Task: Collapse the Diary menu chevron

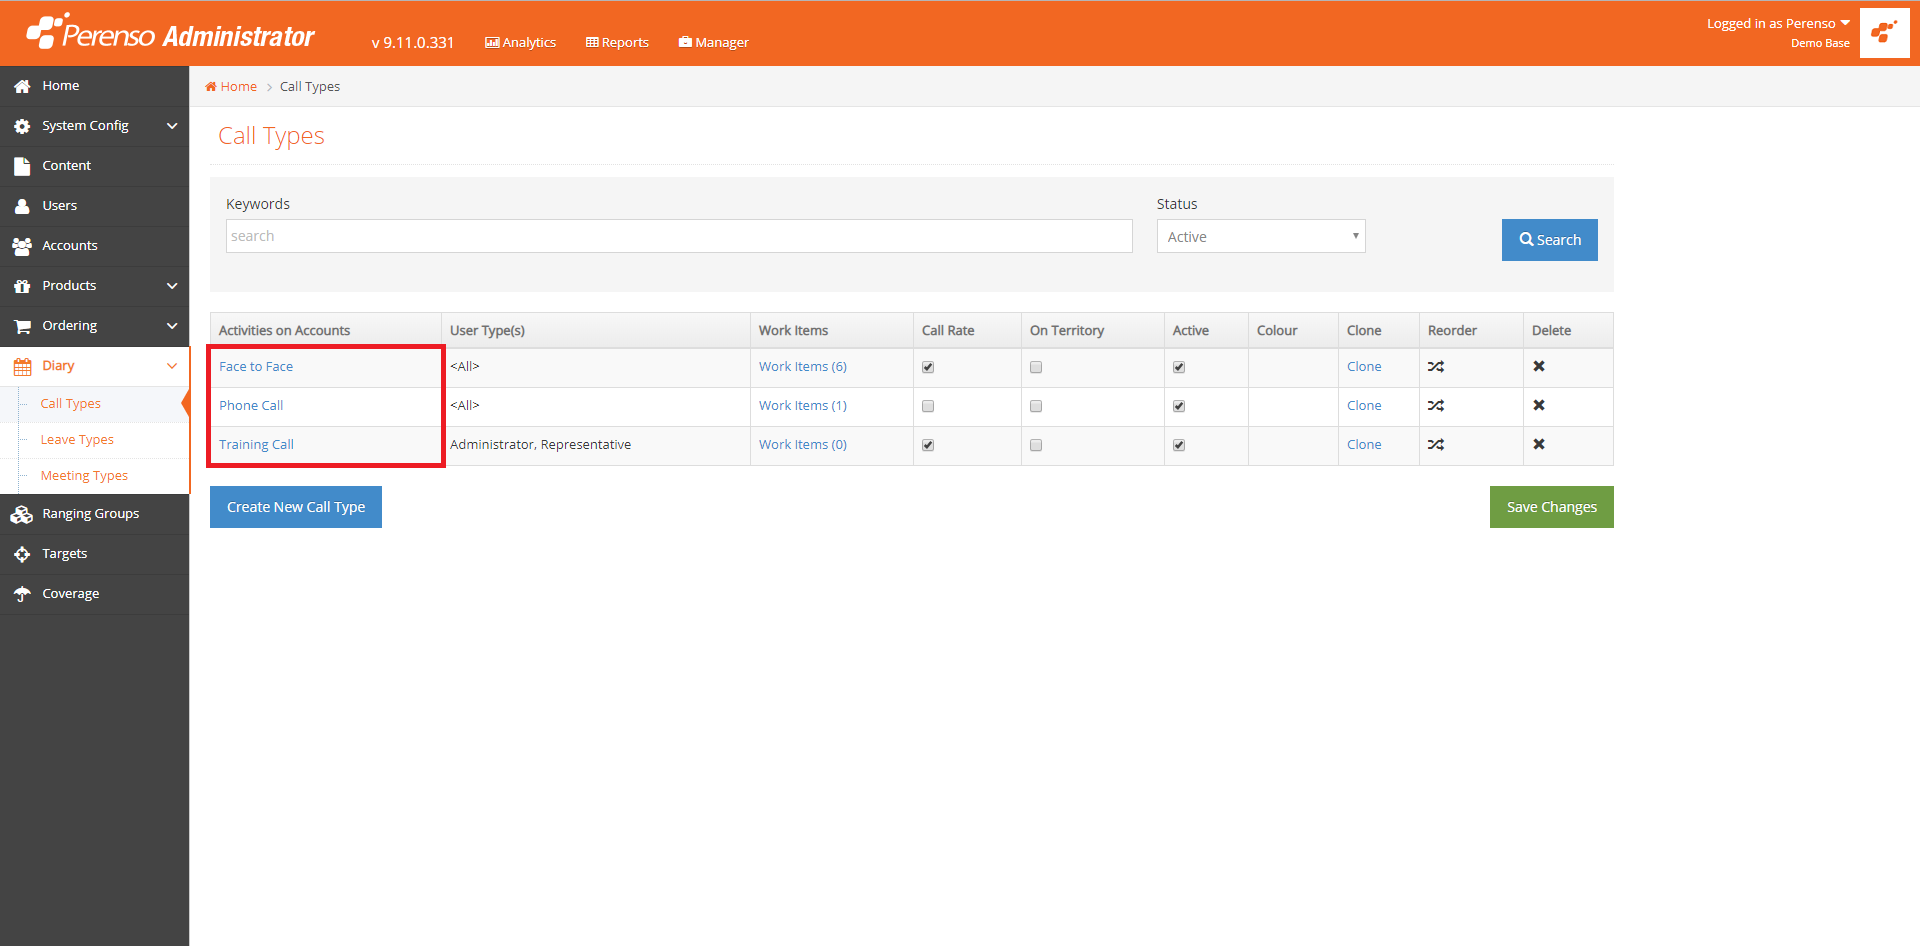Action: click(172, 366)
